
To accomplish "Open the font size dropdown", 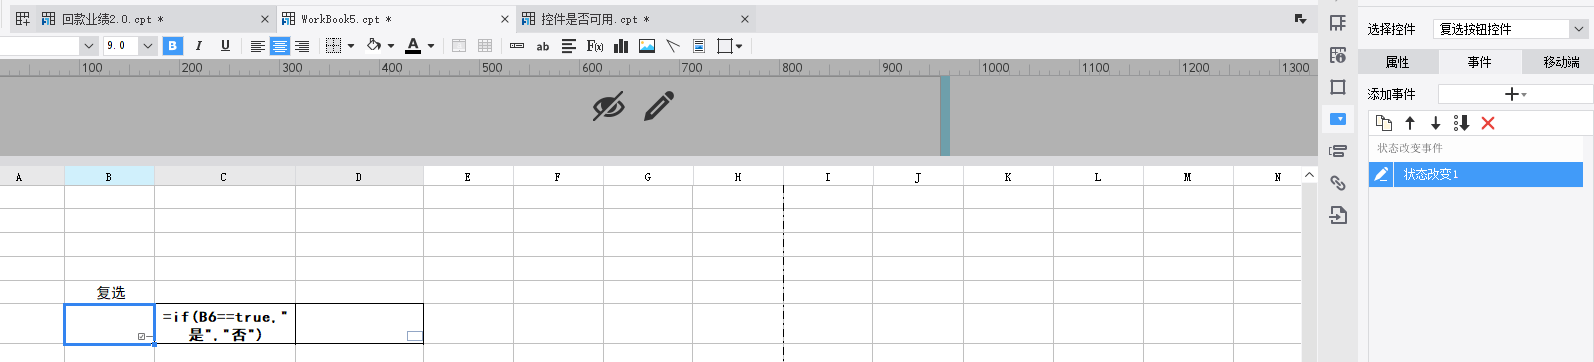I will click(x=148, y=46).
